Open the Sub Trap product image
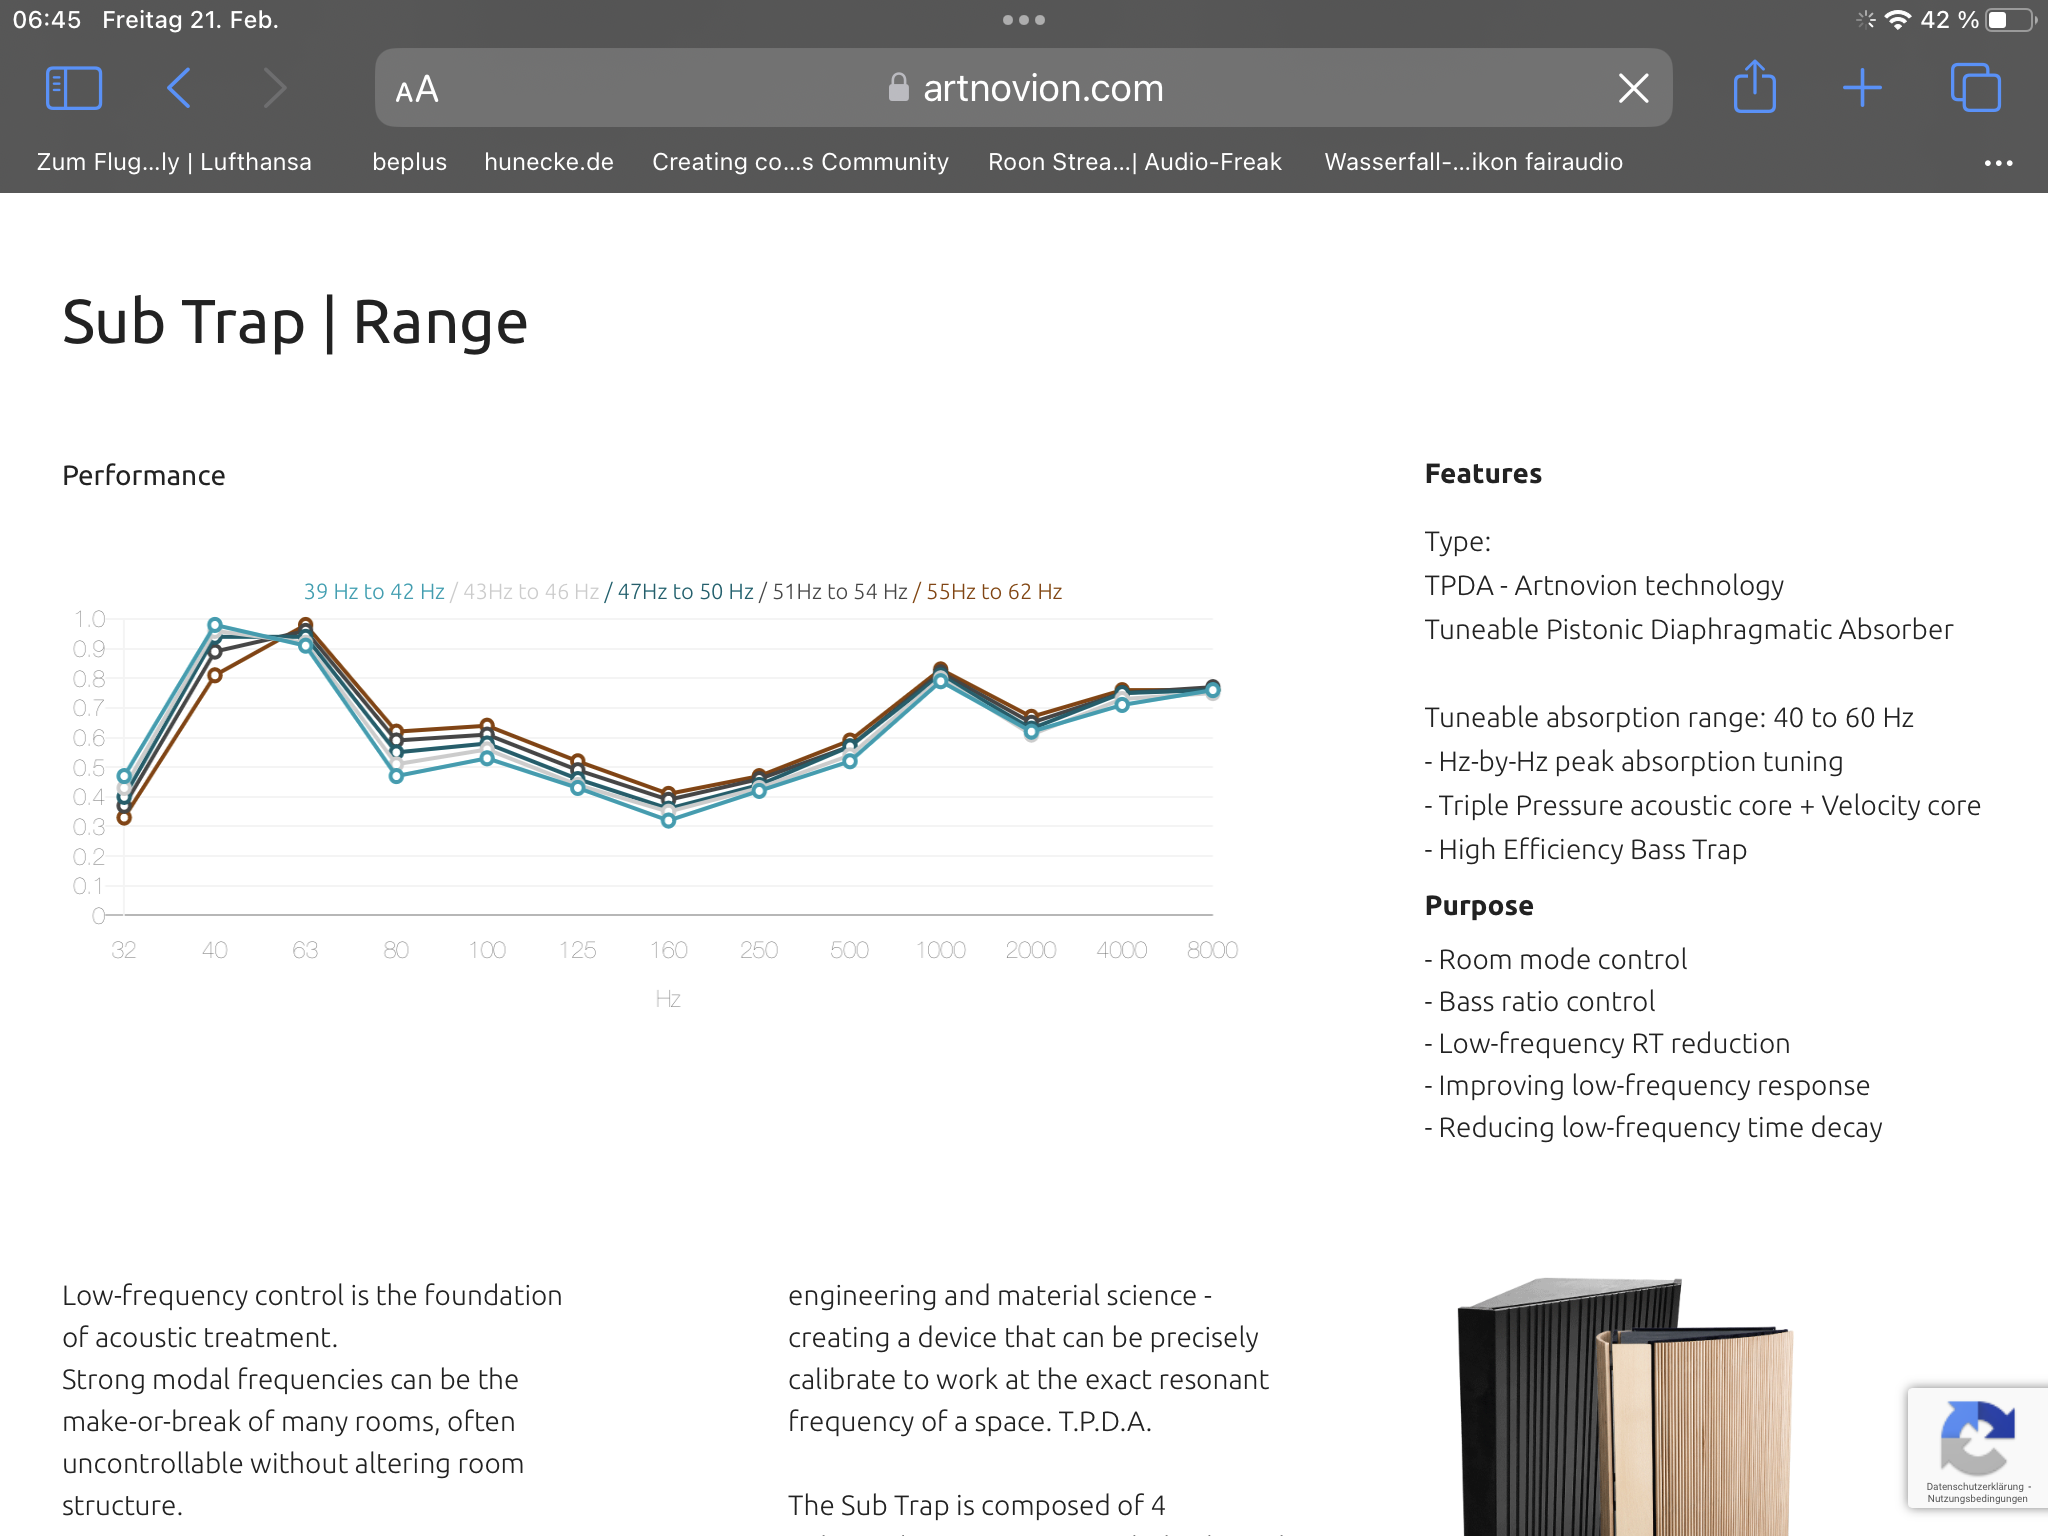Image resolution: width=2048 pixels, height=1536 pixels. (x=1625, y=1406)
